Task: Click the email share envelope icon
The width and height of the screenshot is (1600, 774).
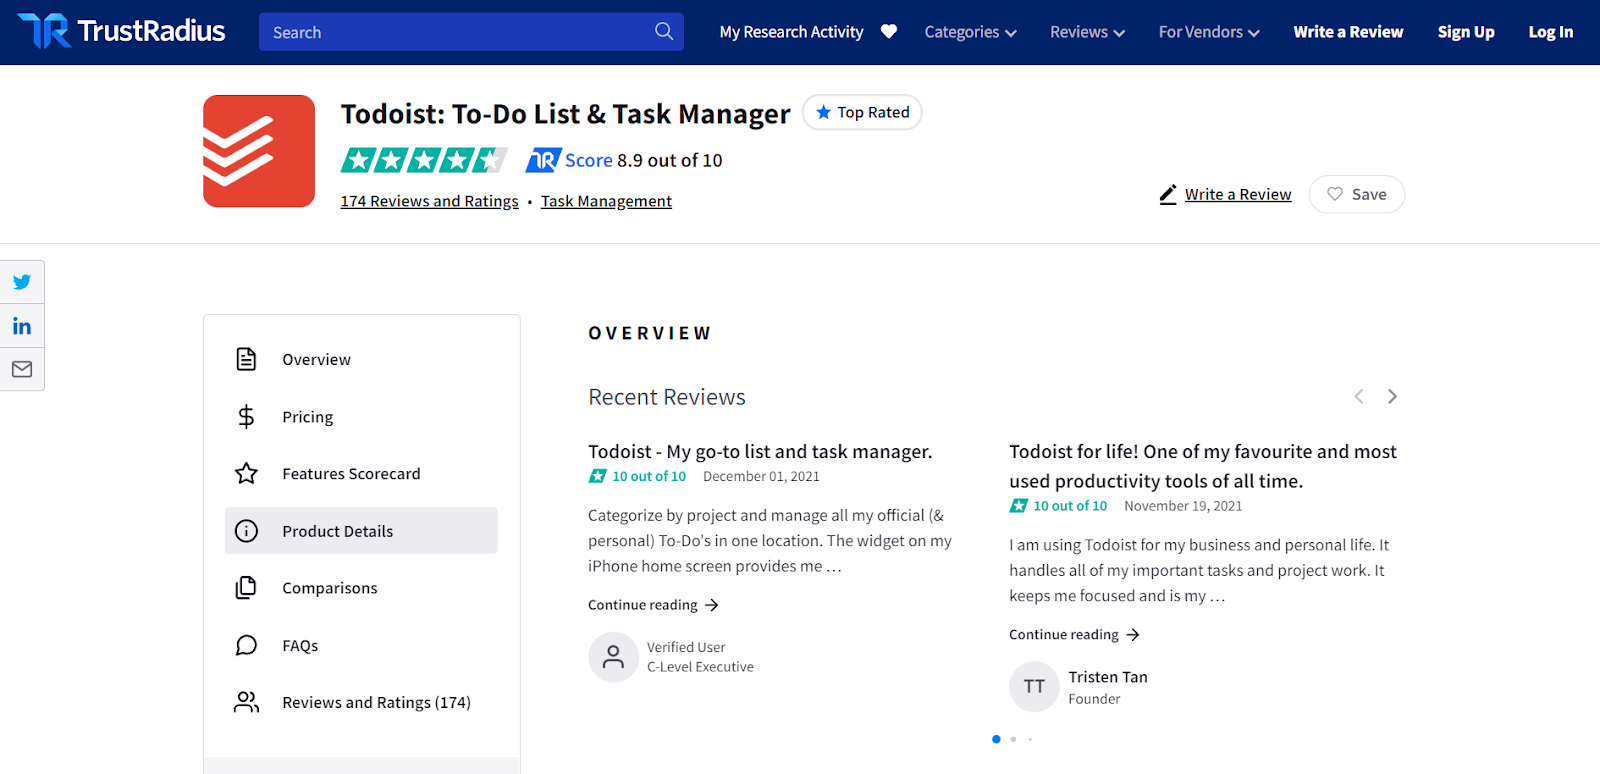Action: pos(22,369)
